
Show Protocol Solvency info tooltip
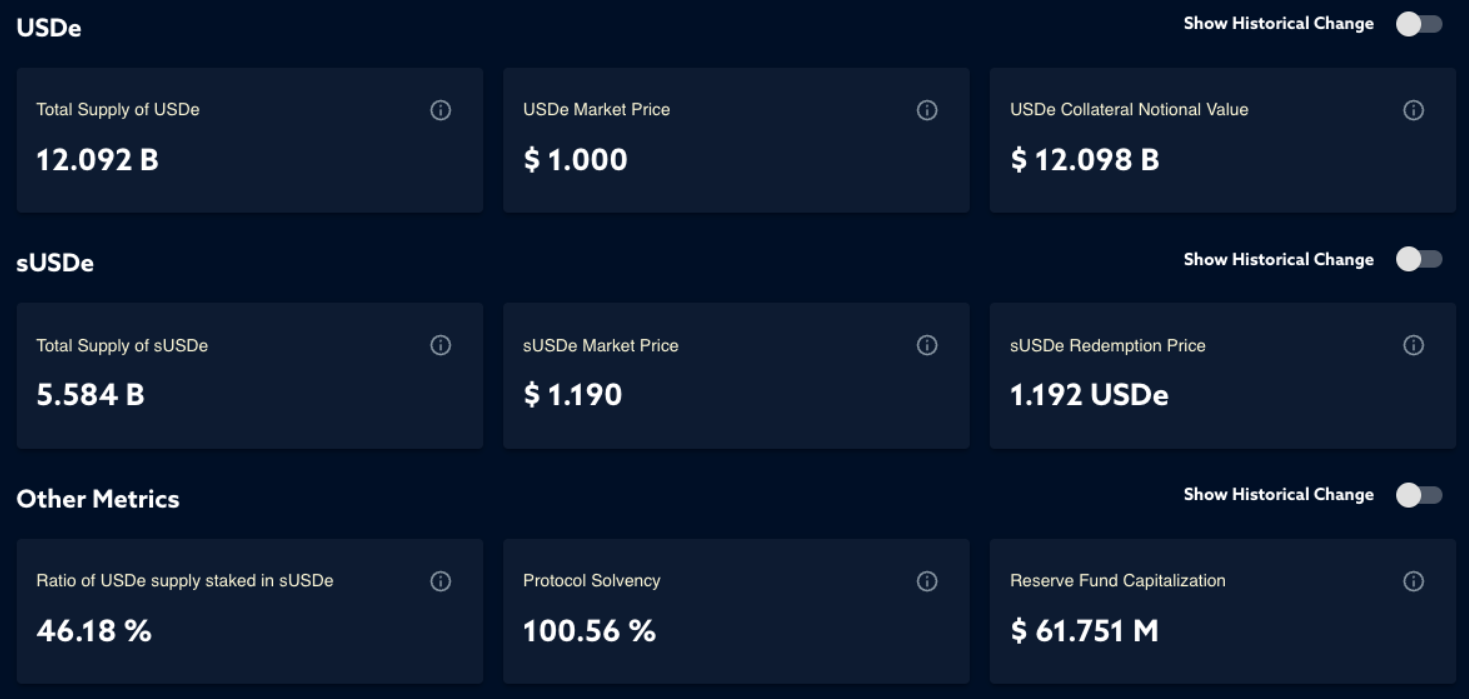(x=927, y=581)
